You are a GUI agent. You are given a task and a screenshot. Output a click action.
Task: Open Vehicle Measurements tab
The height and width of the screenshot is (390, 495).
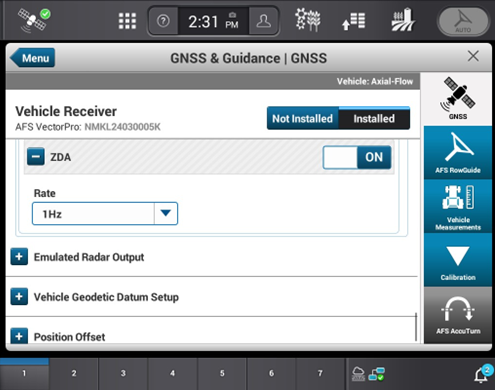coord(458,207)
